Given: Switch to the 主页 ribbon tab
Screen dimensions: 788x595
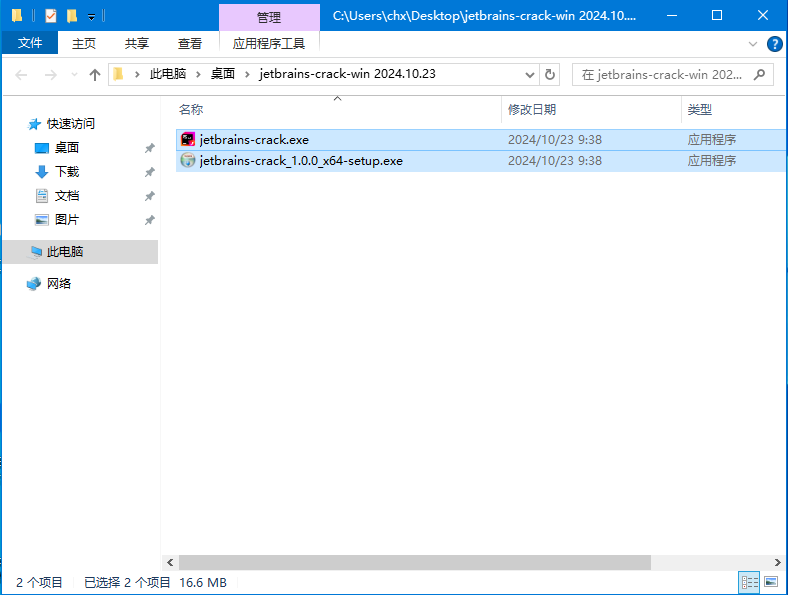Looking at the screenshot, I should click(x=83, y=44).
